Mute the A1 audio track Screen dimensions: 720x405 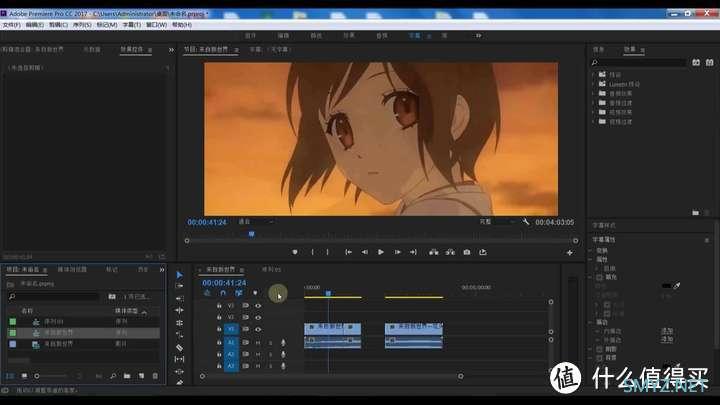[x=258, y=343]
